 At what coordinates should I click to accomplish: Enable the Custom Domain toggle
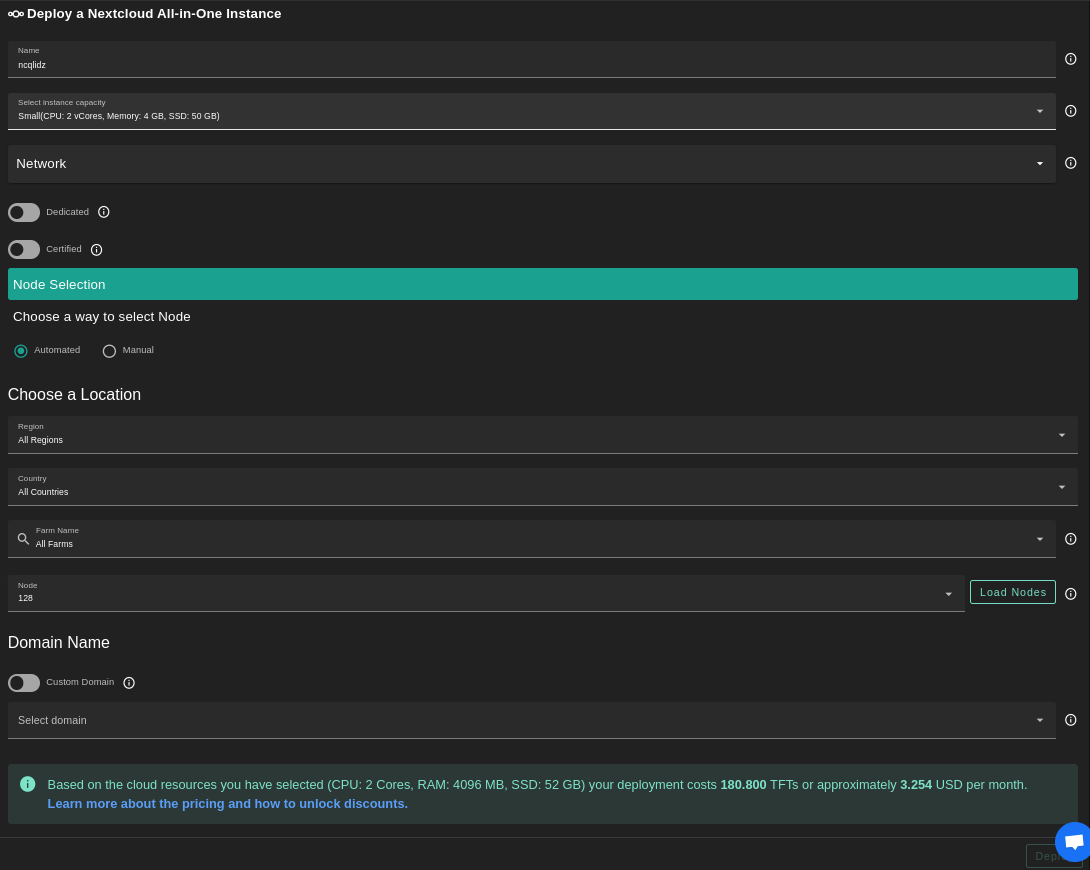24,683
